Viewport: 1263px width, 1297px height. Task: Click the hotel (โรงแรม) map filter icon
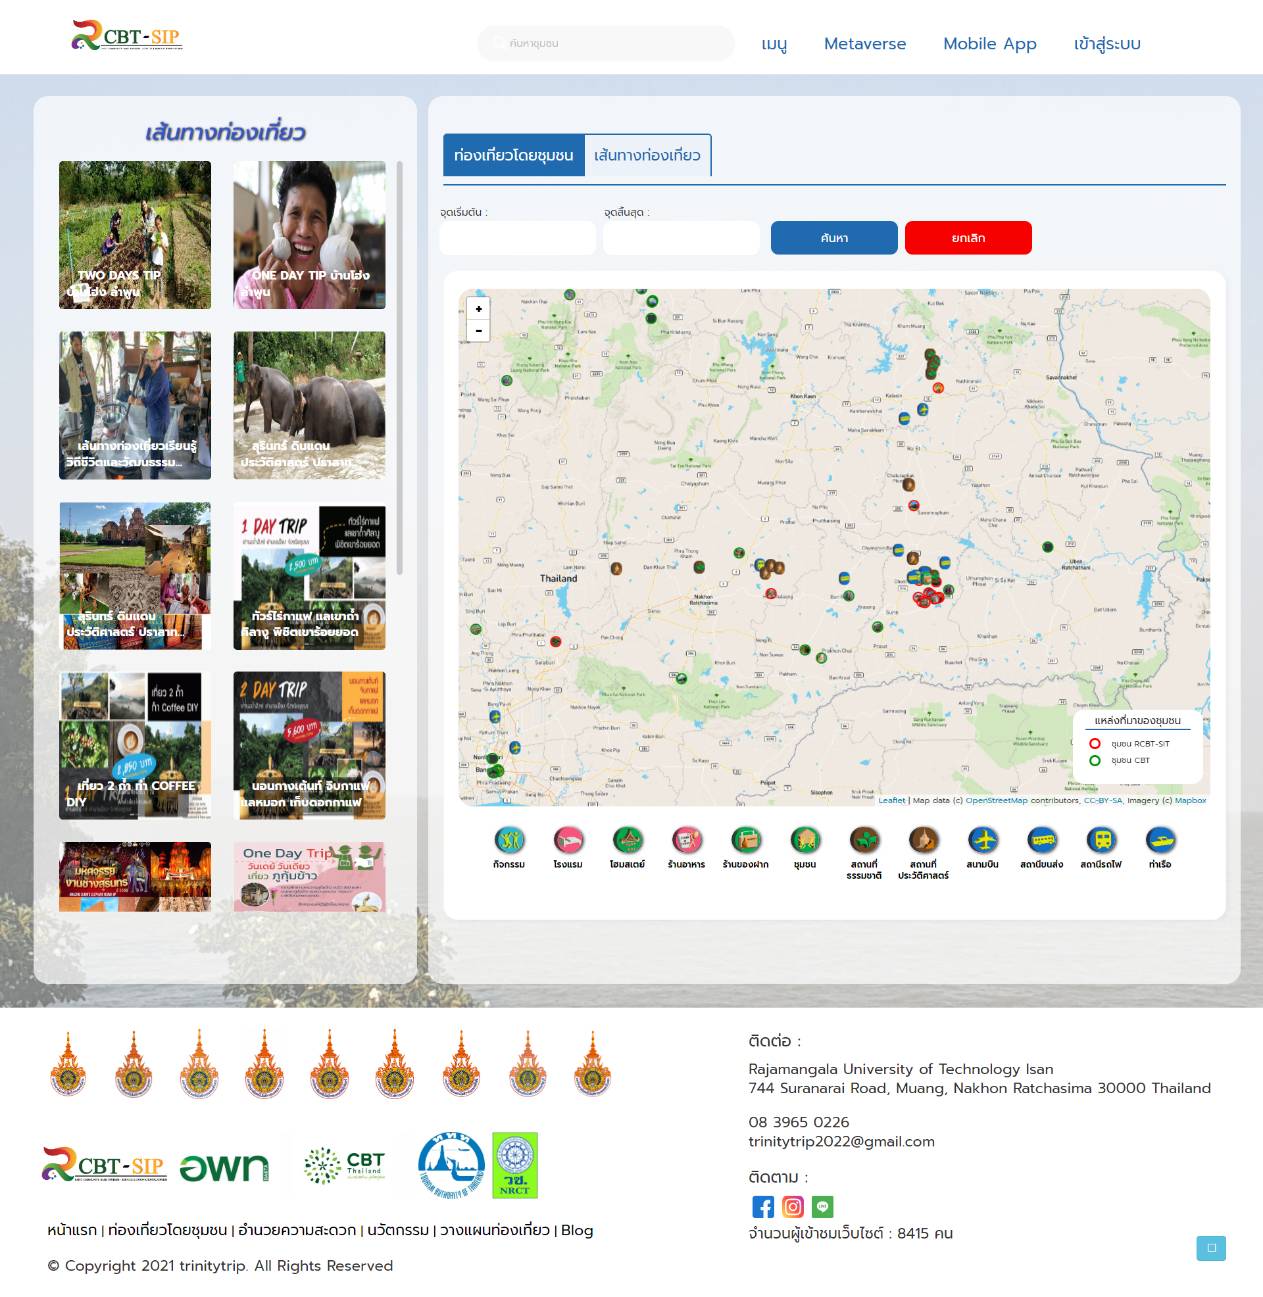pyautogui.click(x=568, y=841)
